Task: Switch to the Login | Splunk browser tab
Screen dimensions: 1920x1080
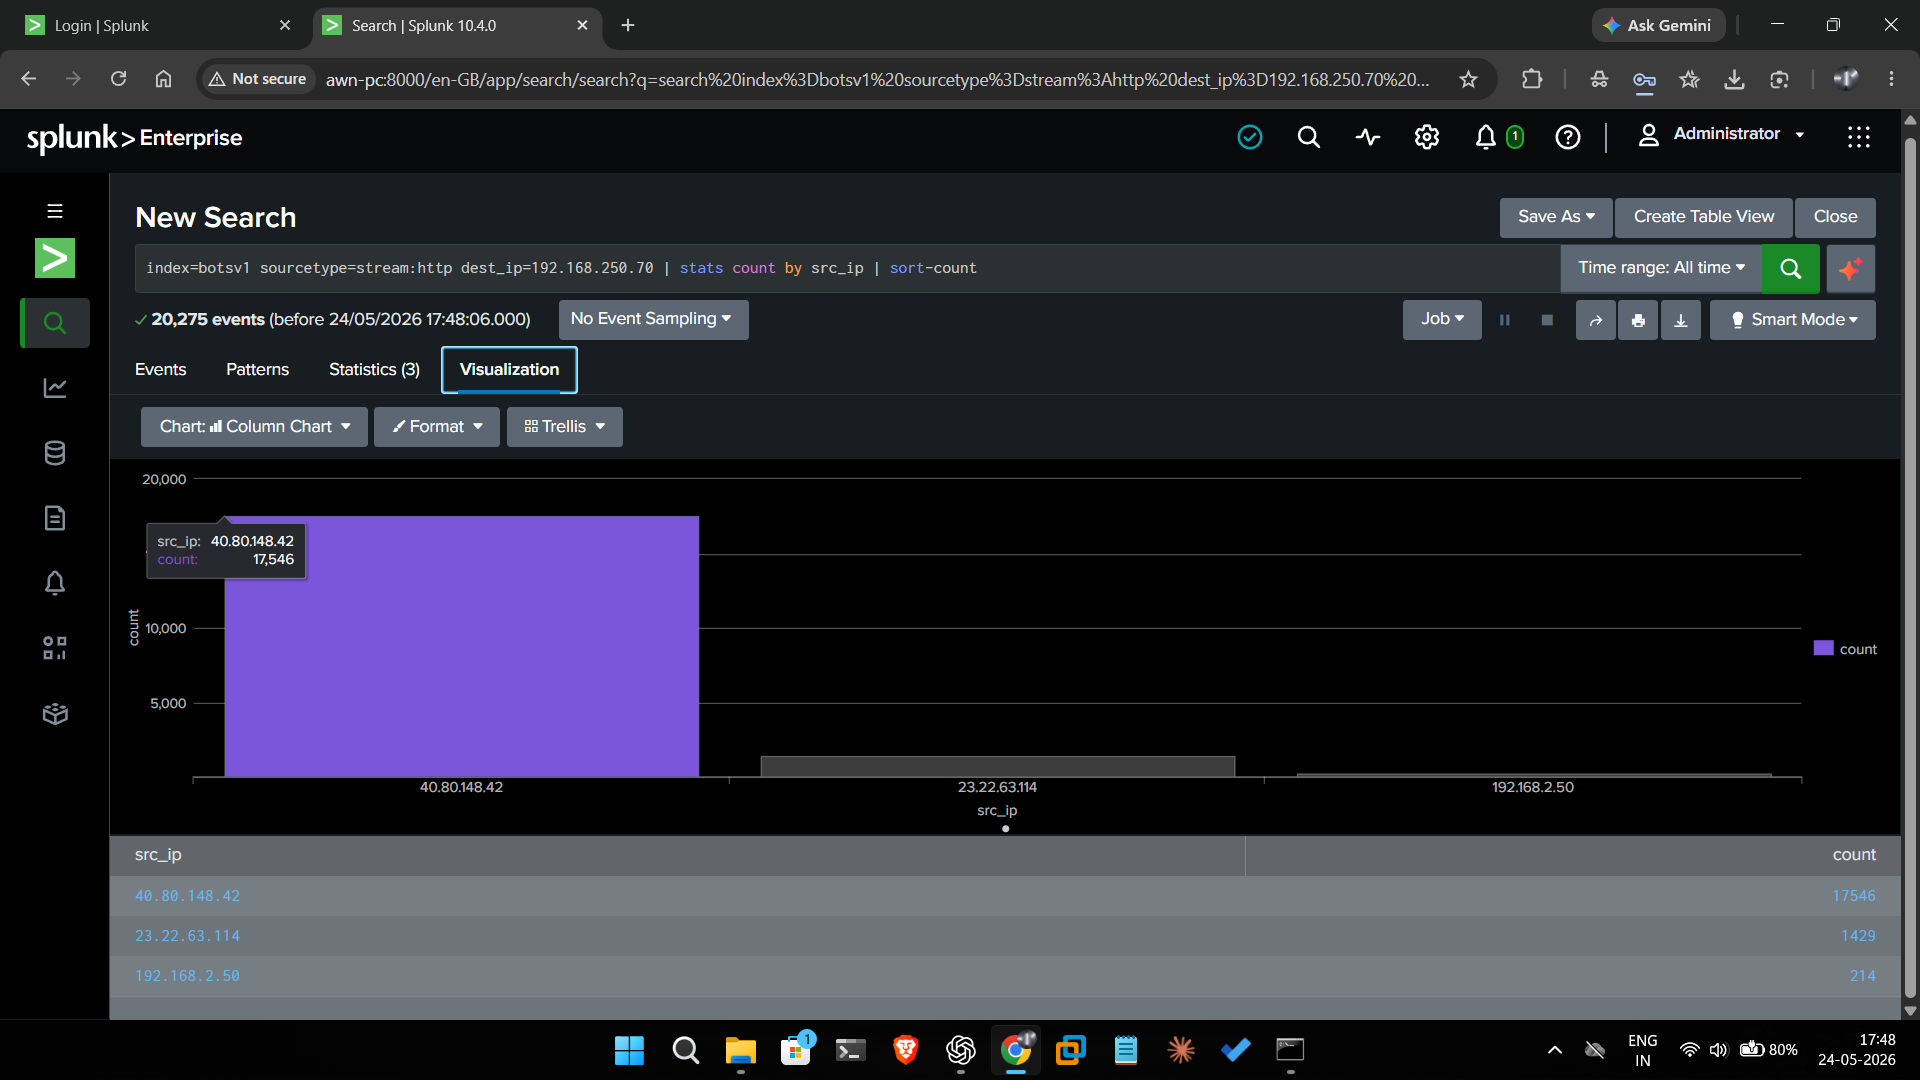Action: click(x=158, y=26)
